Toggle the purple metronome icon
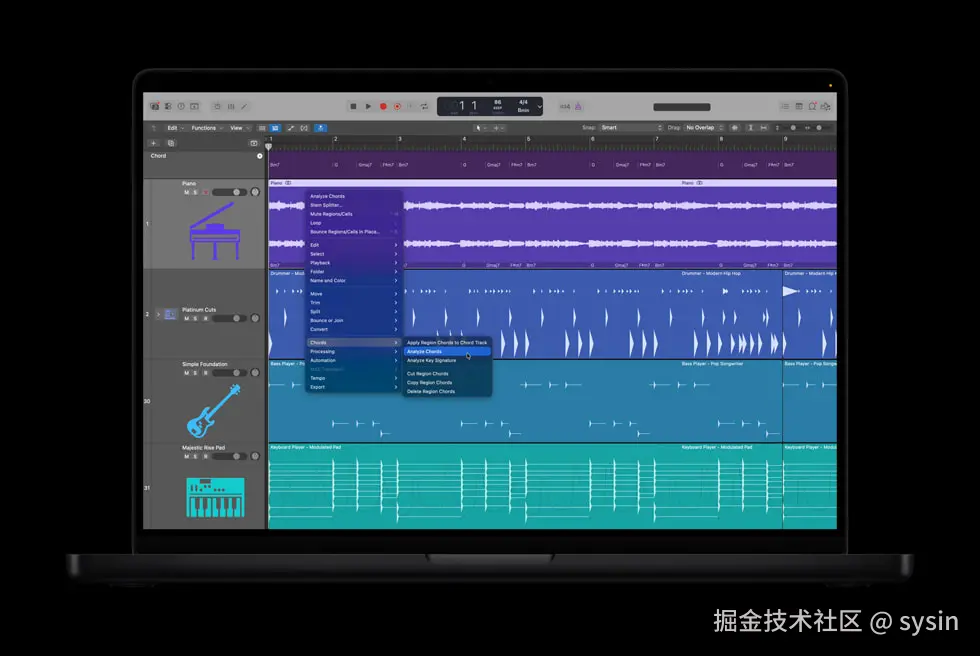Viewport: 980px width, 656px height. (578, 106)
